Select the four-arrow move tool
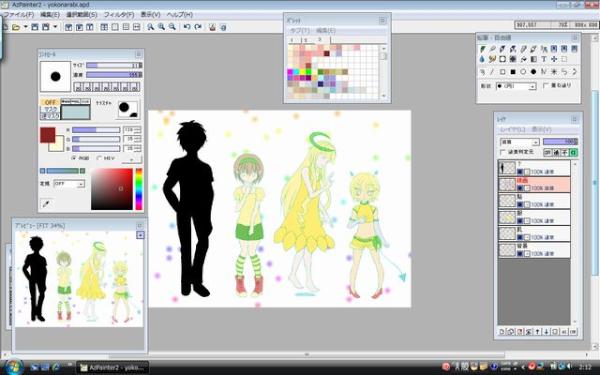 click(554, 59)
